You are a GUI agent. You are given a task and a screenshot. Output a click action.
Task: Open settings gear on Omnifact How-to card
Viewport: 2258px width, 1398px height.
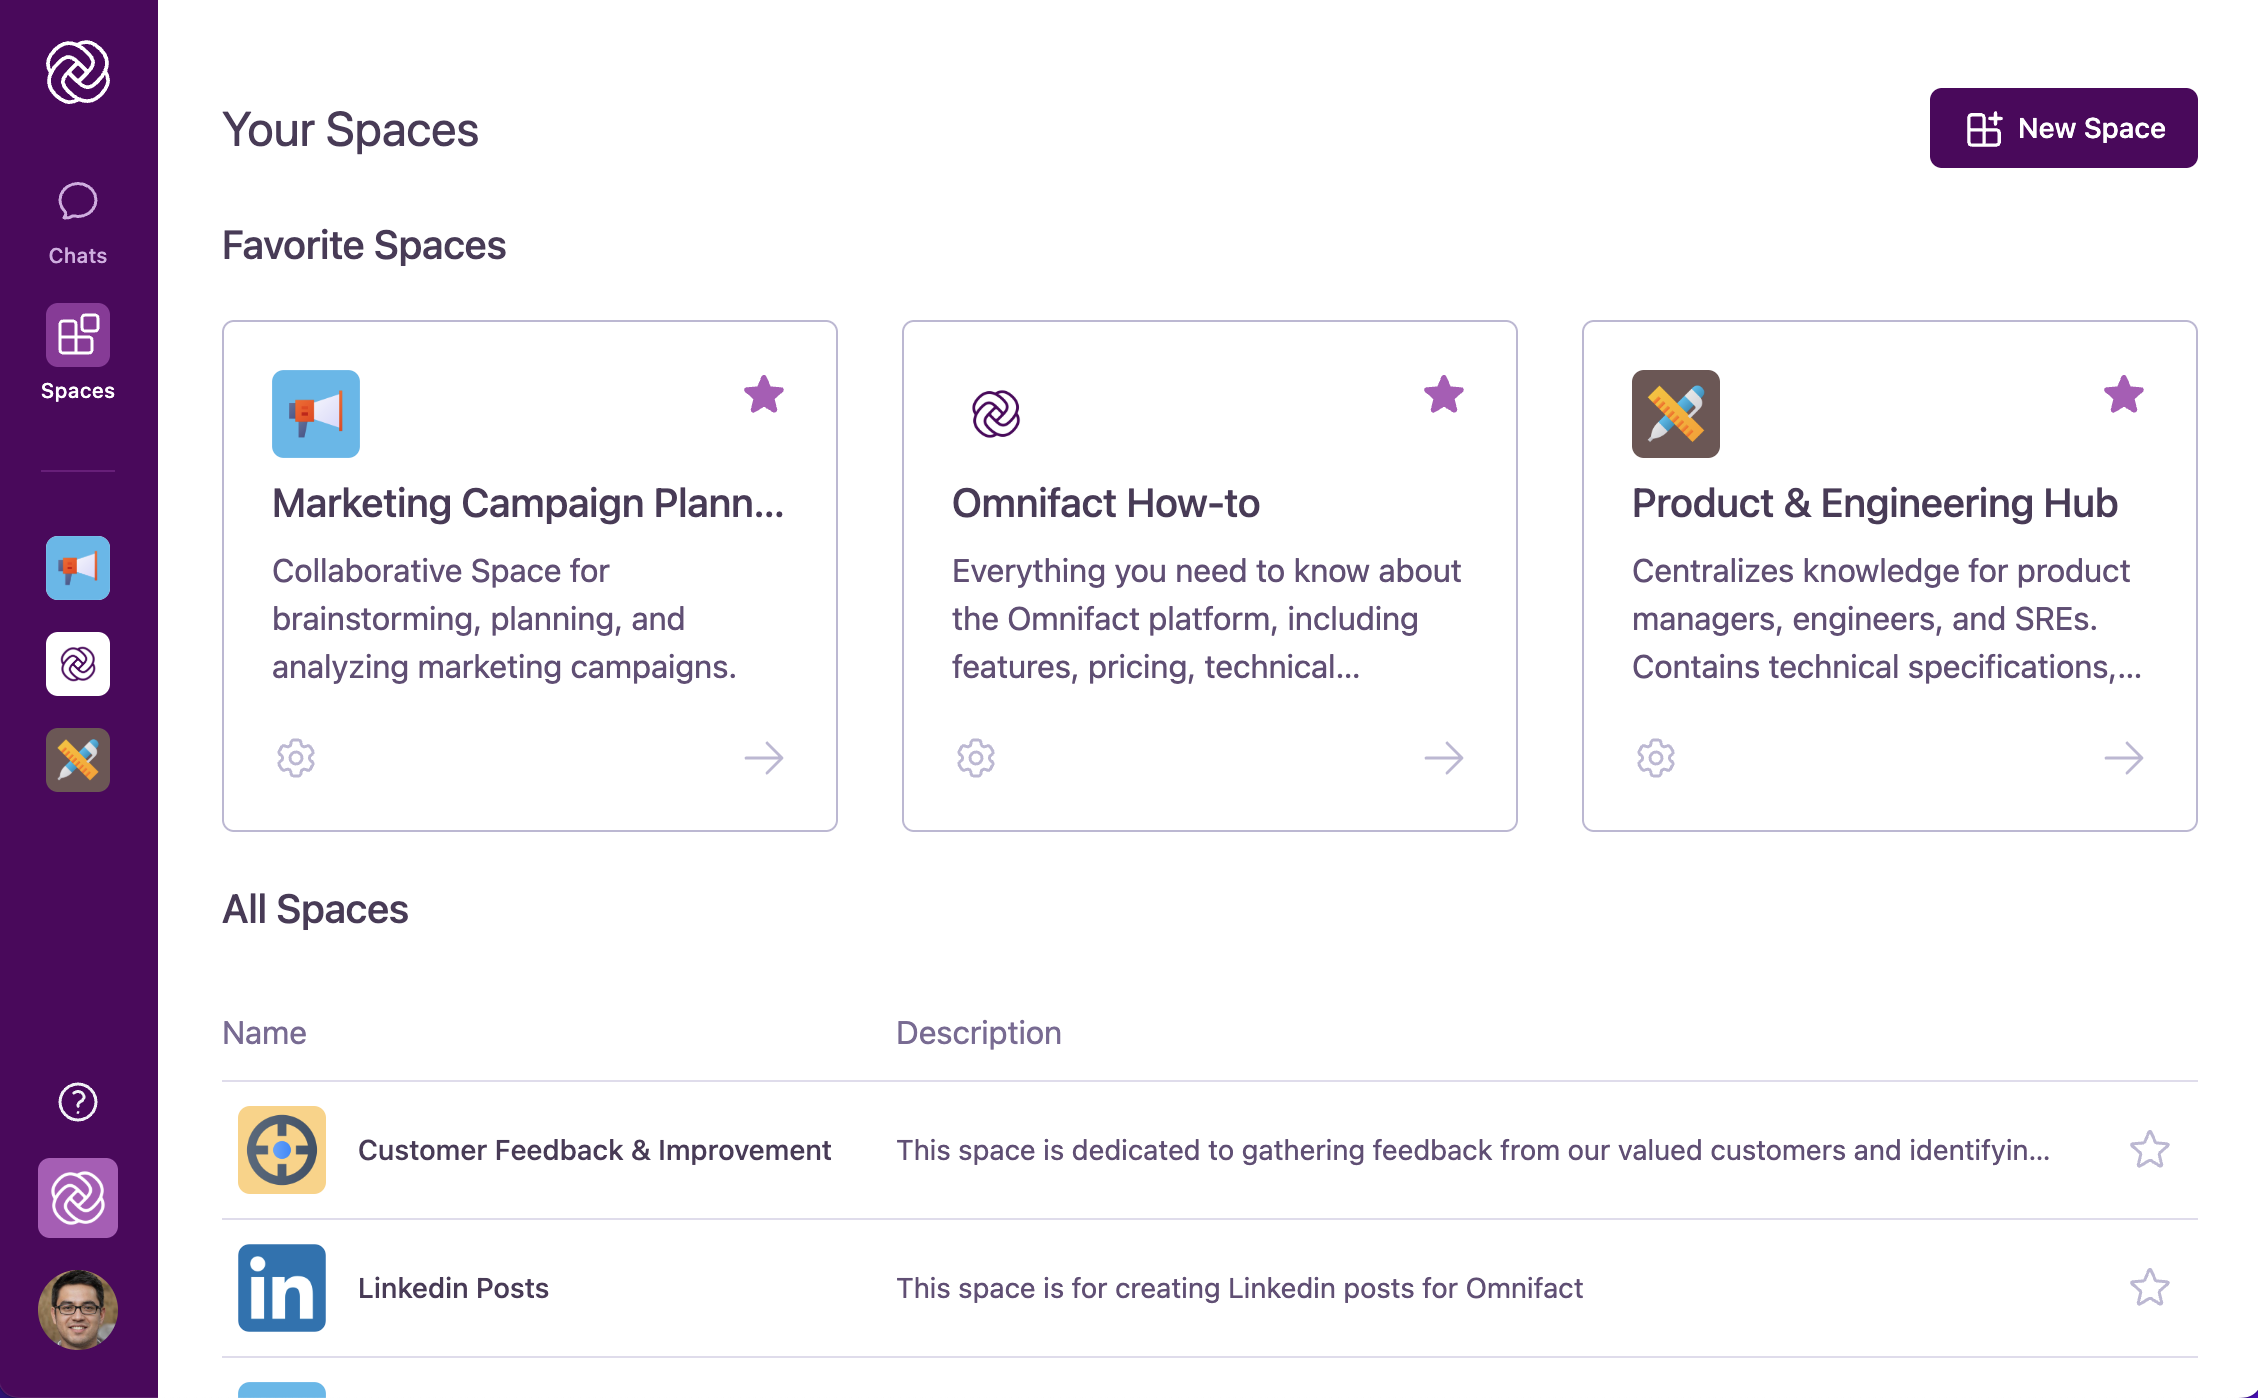pos(976,758)
